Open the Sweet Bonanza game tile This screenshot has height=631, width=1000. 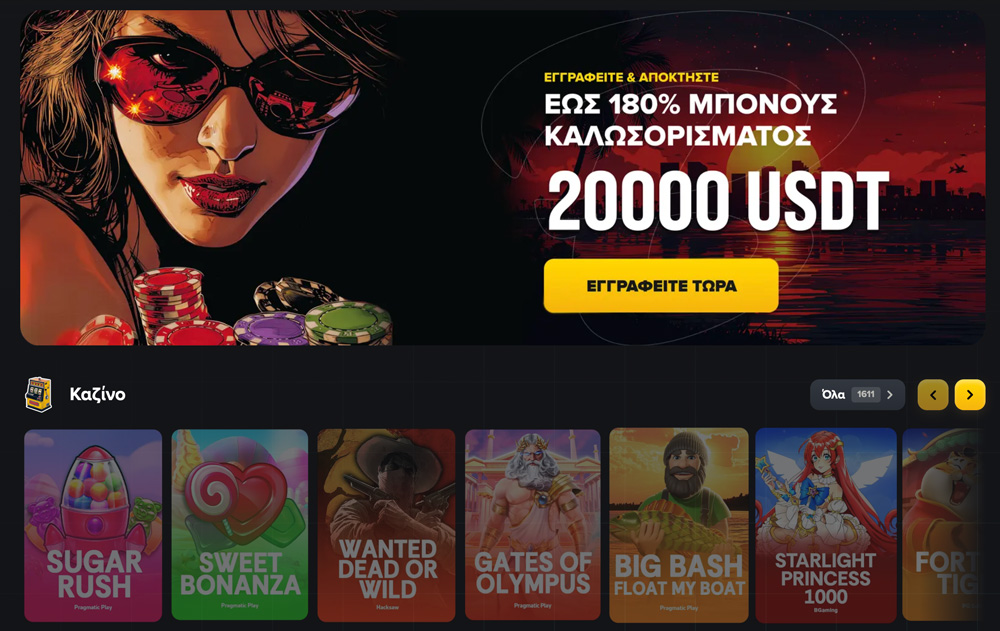[x=240, y=524]
